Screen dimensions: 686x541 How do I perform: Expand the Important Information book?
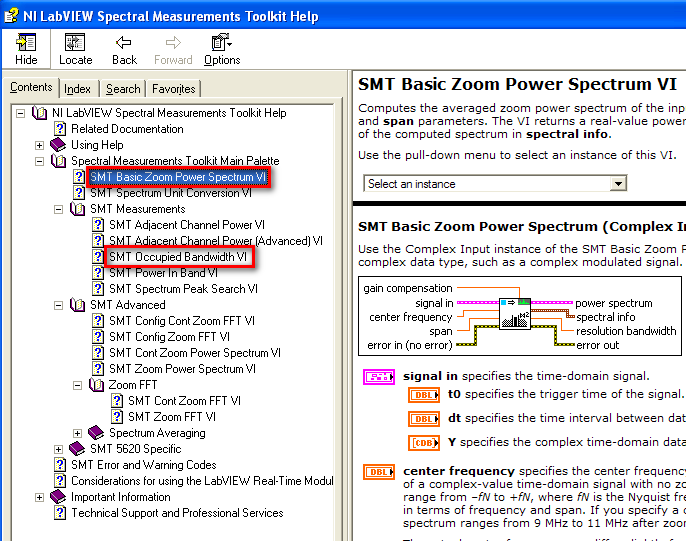coord(39,497)
